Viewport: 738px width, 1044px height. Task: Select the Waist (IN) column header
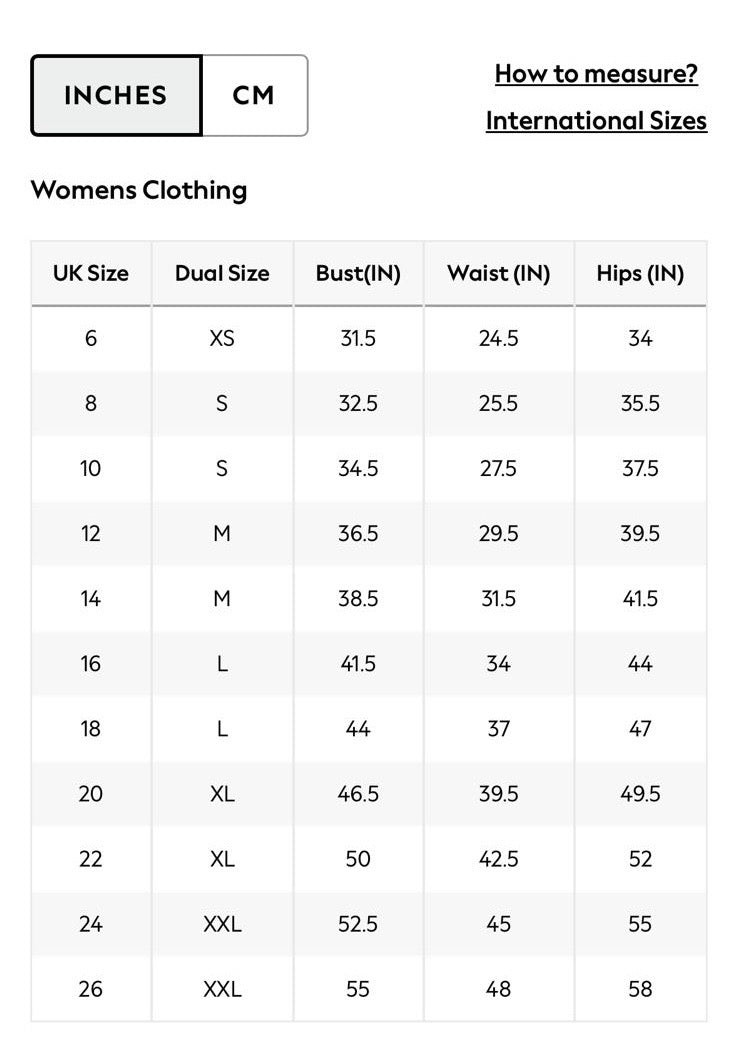coord(498,274)
